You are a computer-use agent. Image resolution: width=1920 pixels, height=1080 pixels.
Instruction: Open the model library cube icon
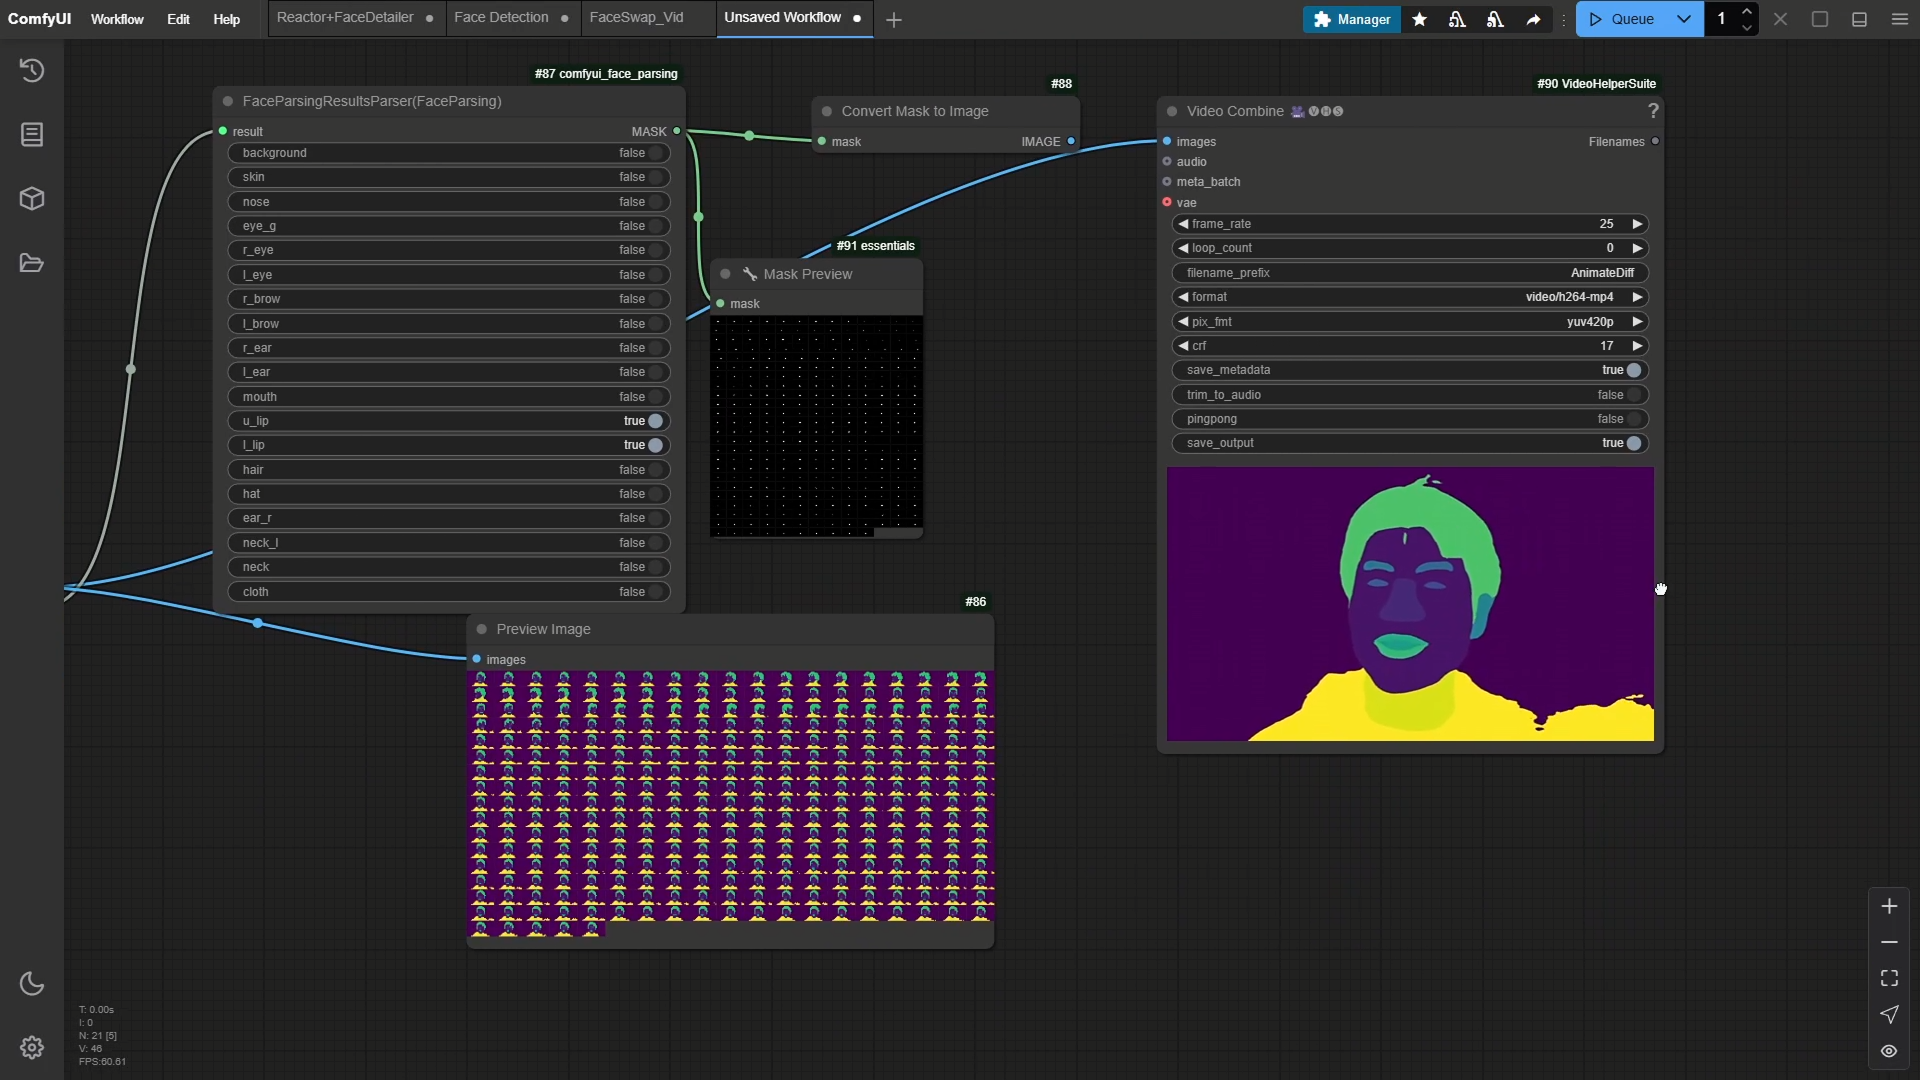(x=32, y=198)
